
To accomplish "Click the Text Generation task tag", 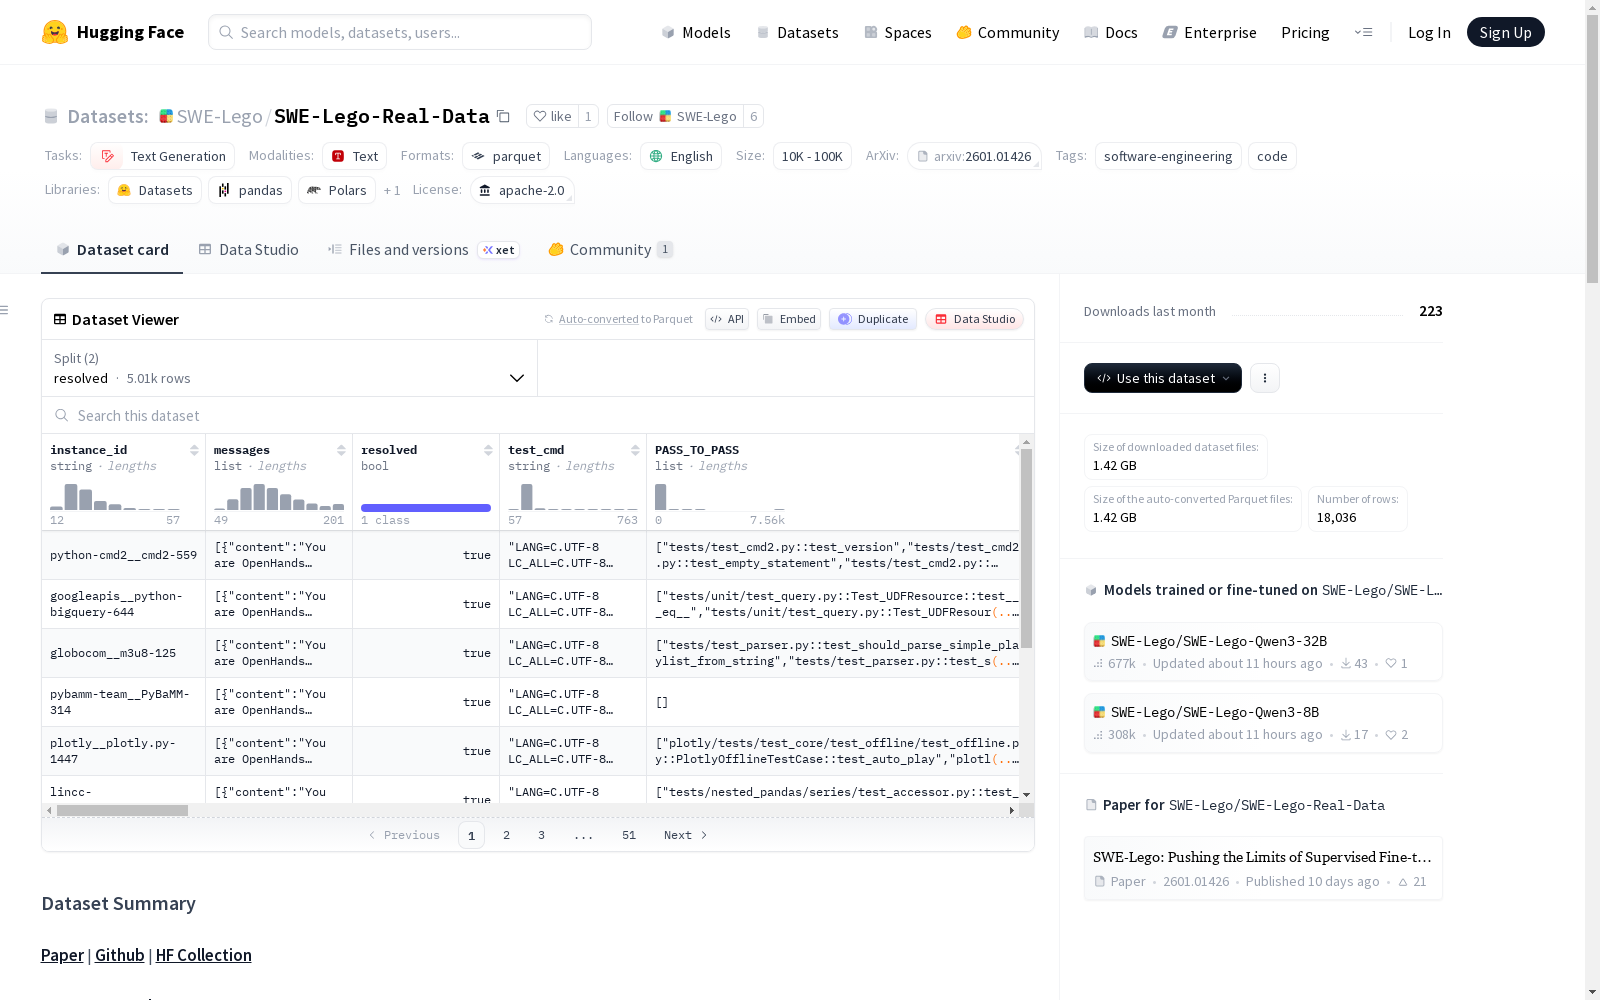I will coord(163,156).
